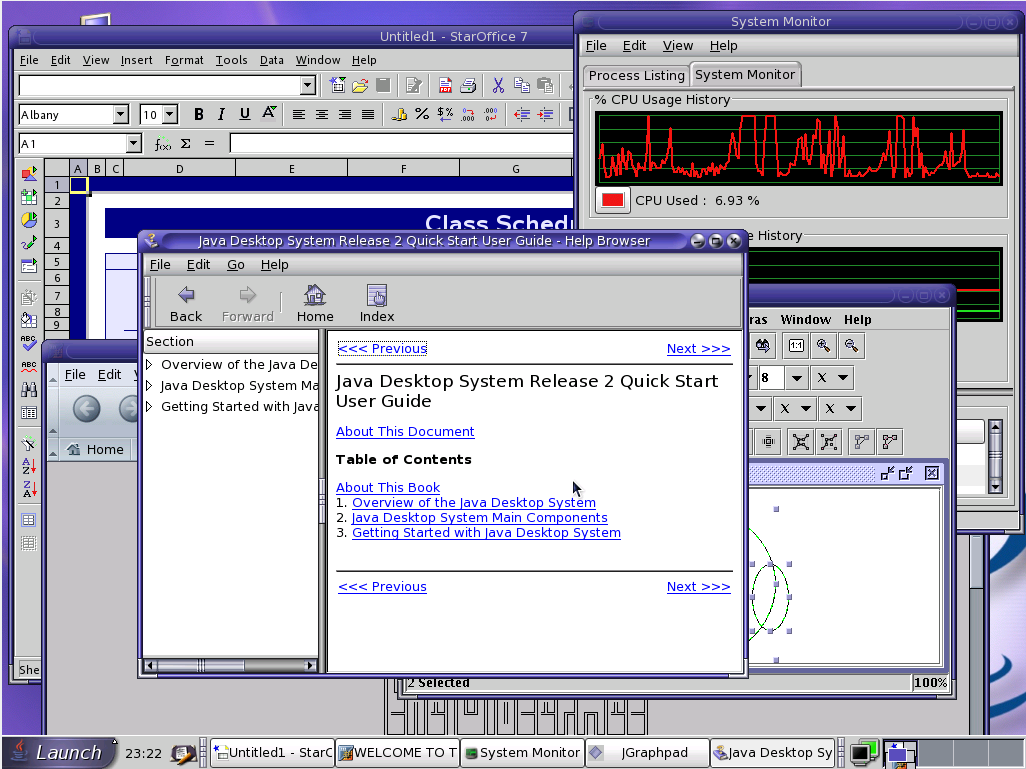
Task: Click column header F in spreadsheet
Action: 404,169
